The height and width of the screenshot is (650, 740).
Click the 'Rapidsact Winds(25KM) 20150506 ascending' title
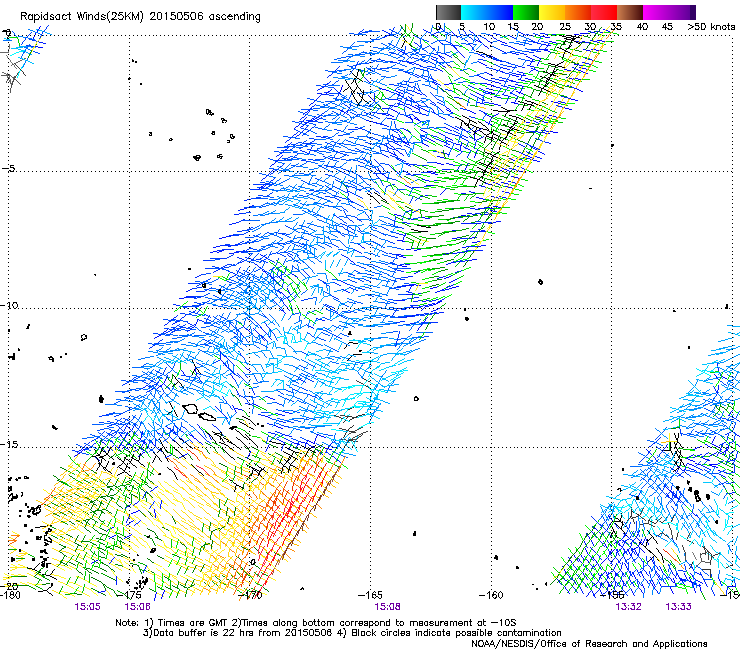[x=140, y=17]
